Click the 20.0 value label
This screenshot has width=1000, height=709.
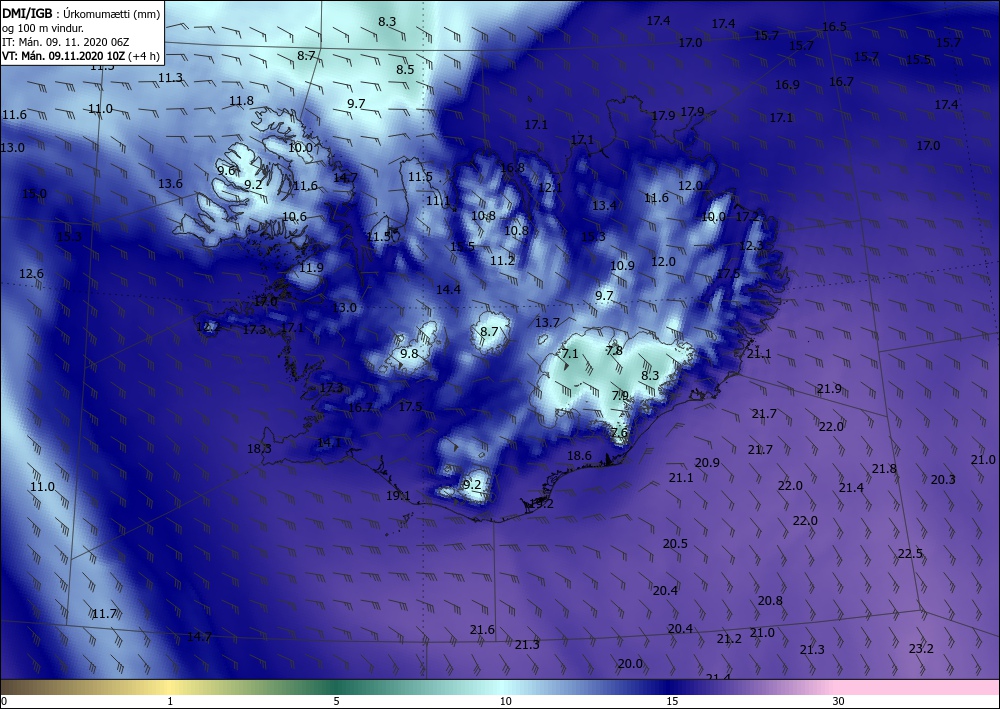pyautogui.click(x=630, y=663)
